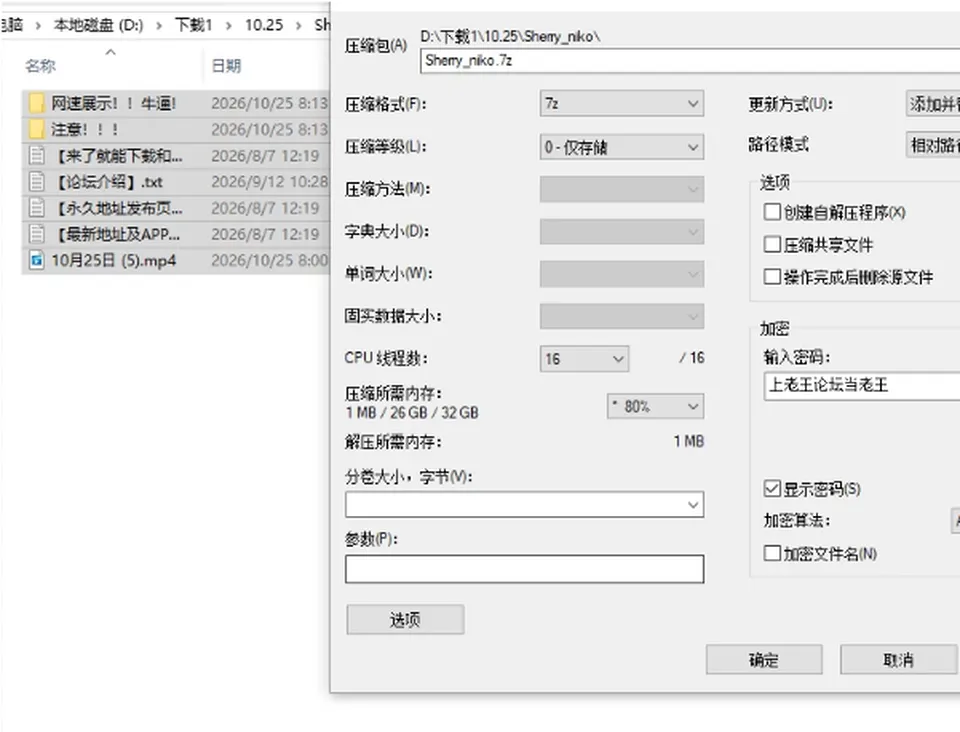Screen dimensions: 960x732
Task: Untick the 显示密码 checkbox
Action: [772, 488]
